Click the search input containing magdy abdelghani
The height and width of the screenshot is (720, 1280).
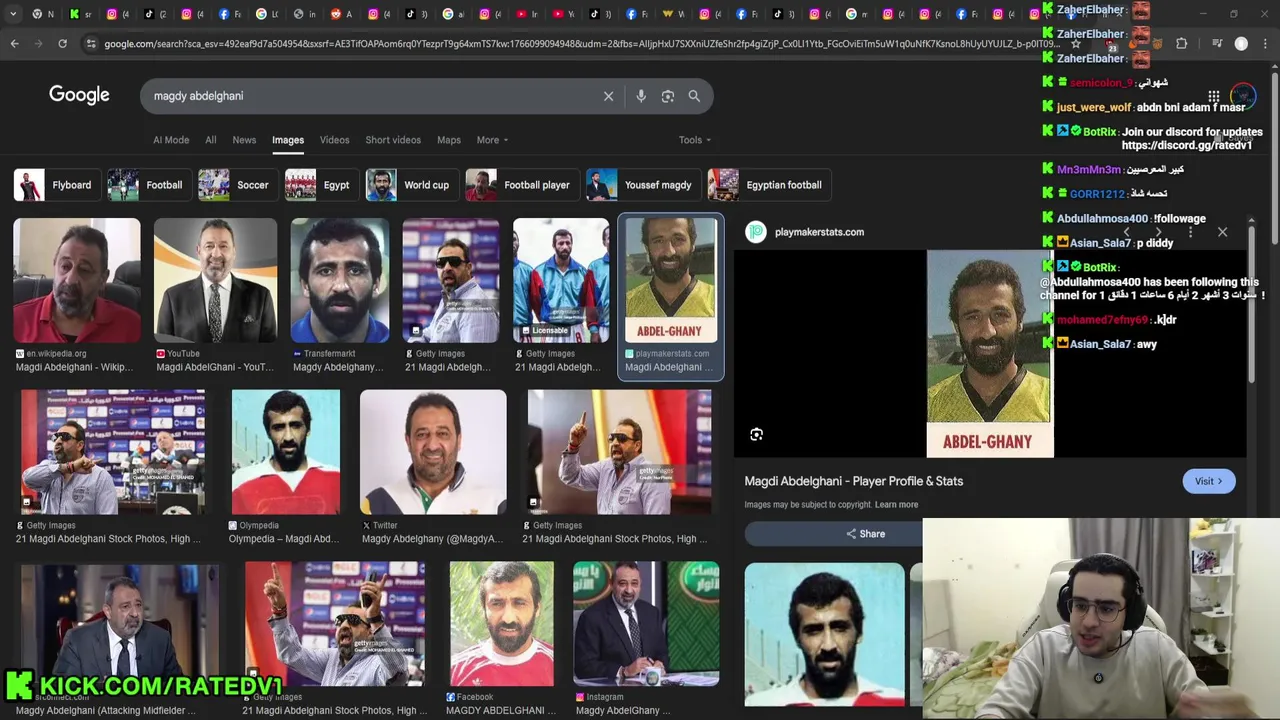click(x=370, y=96)
